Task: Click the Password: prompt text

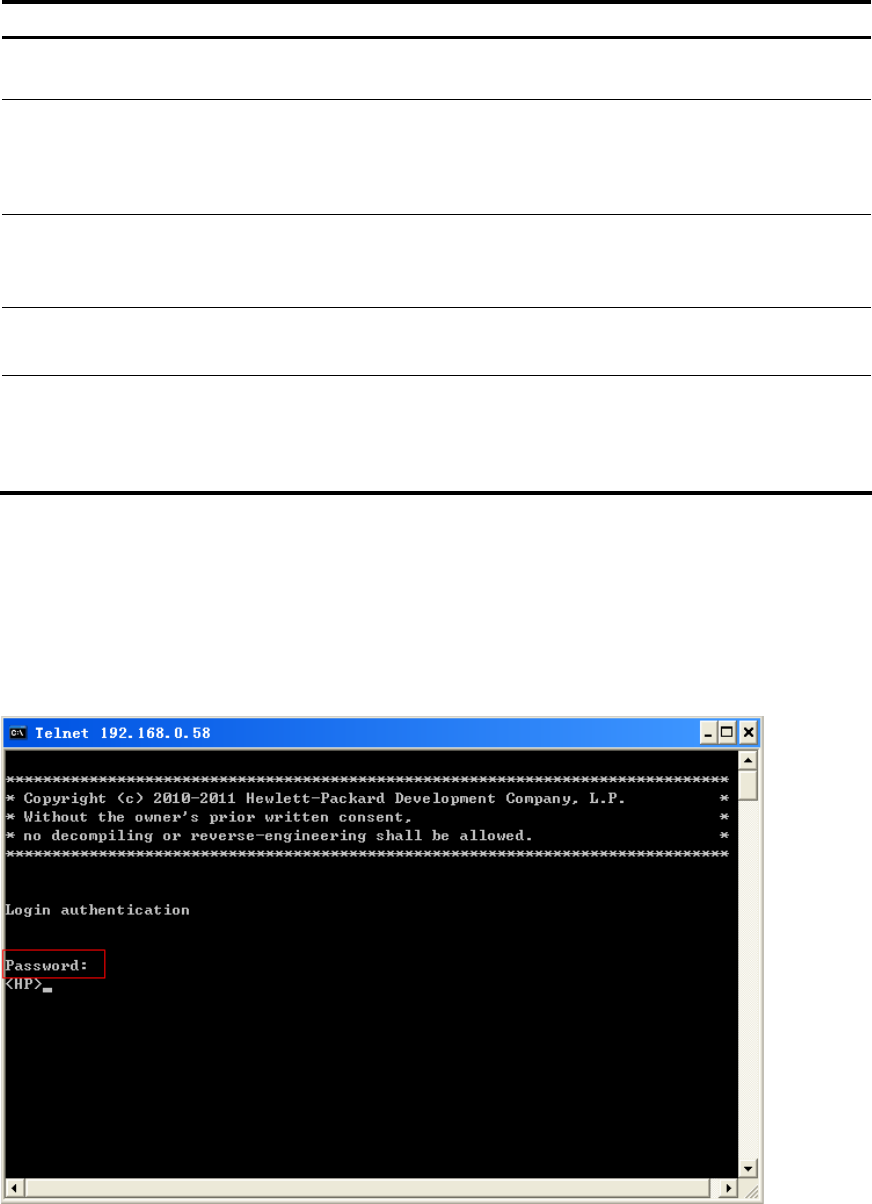Action: pos(47,966)
